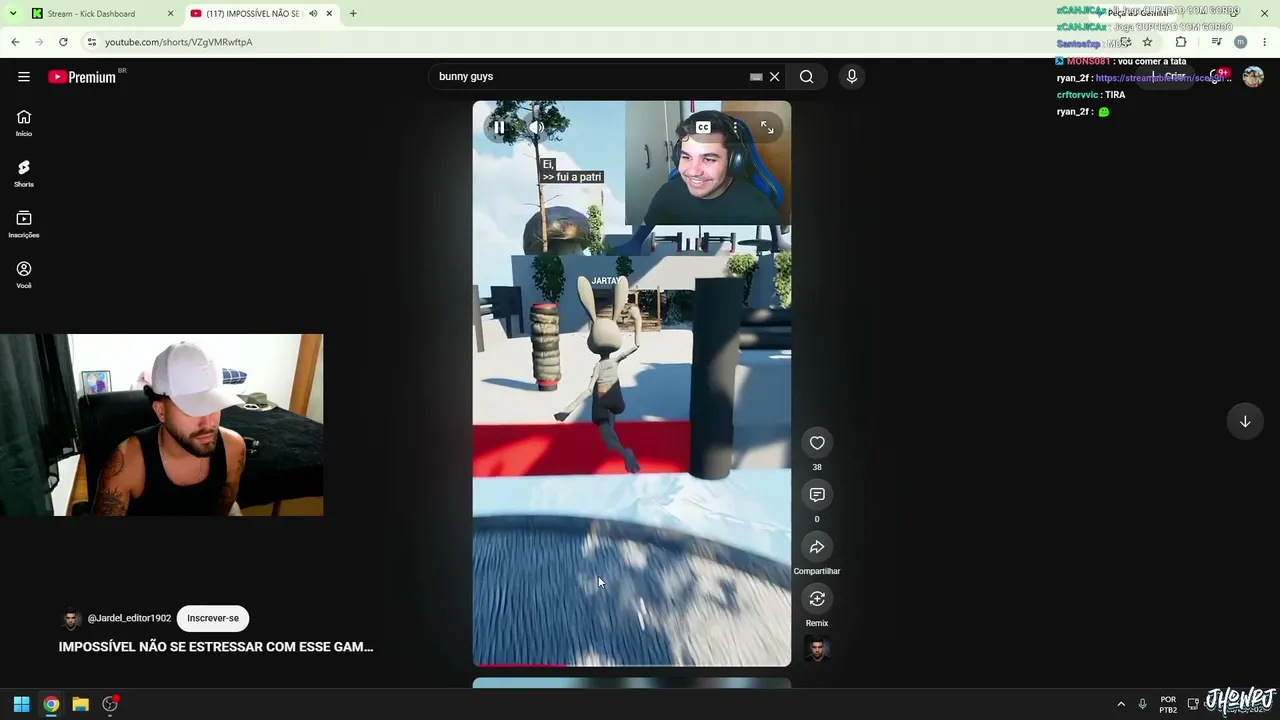Remix this Short

817,599
